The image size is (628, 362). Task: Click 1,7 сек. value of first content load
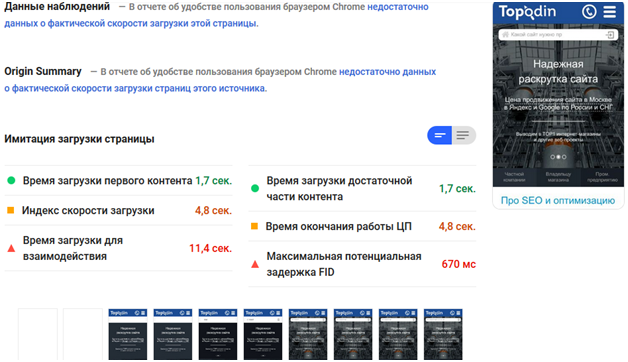(x=213, y=181)
